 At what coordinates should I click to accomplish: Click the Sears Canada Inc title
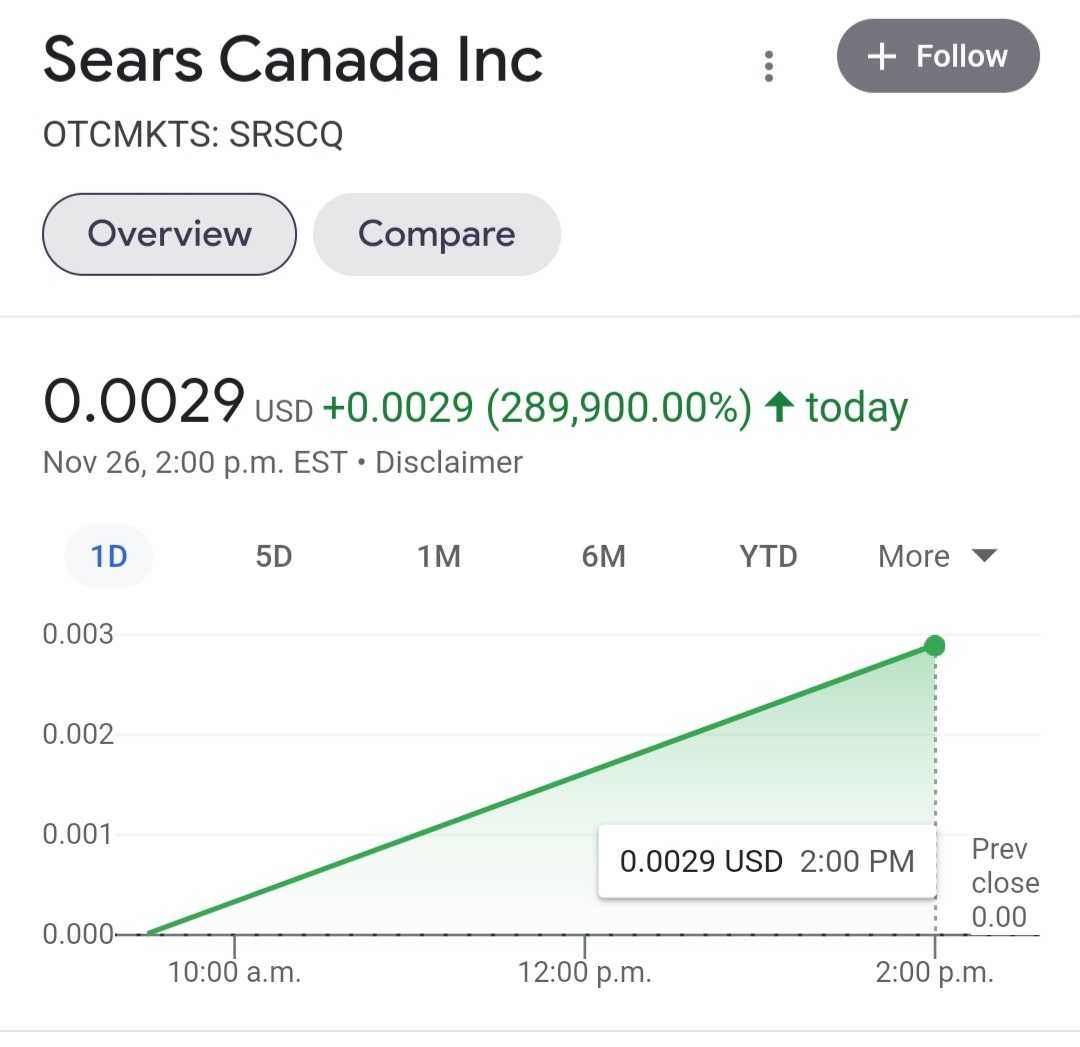(293, 60)
